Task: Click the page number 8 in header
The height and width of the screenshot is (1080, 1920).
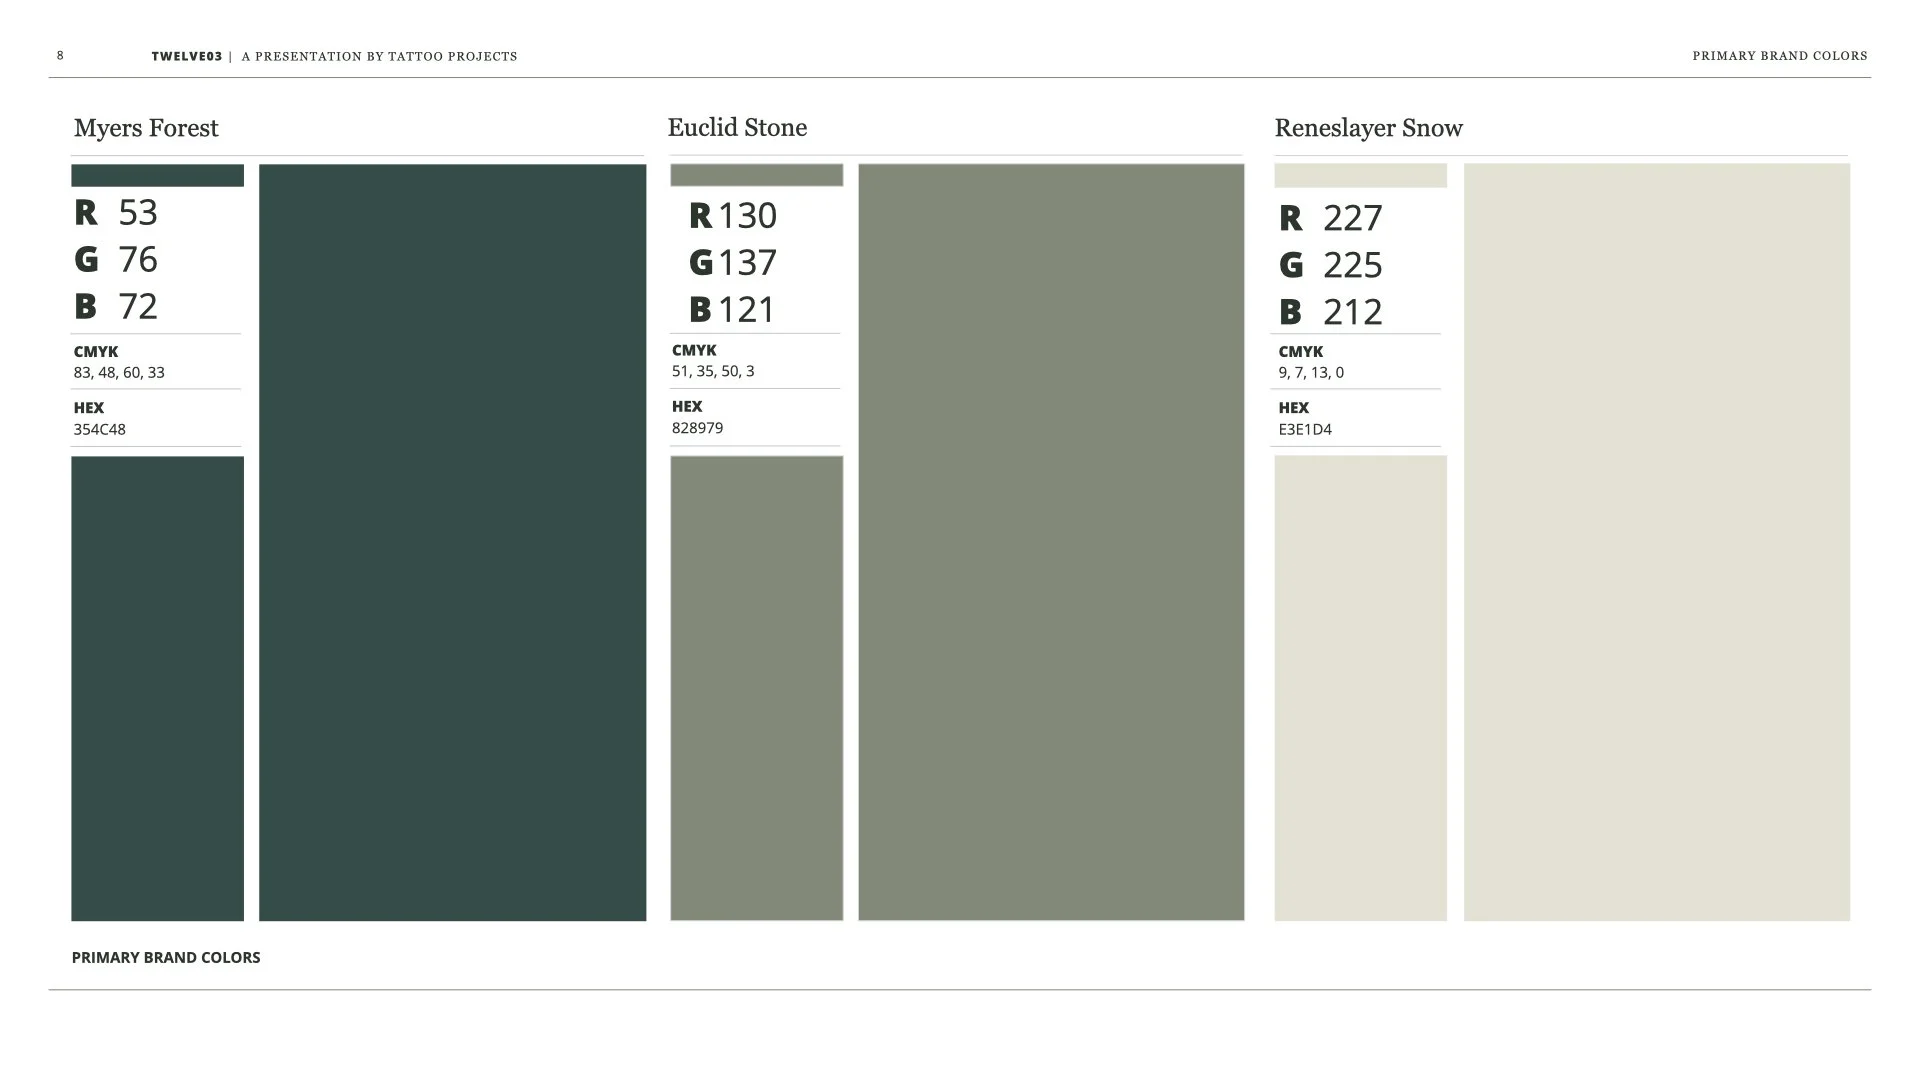Action: 60,56
